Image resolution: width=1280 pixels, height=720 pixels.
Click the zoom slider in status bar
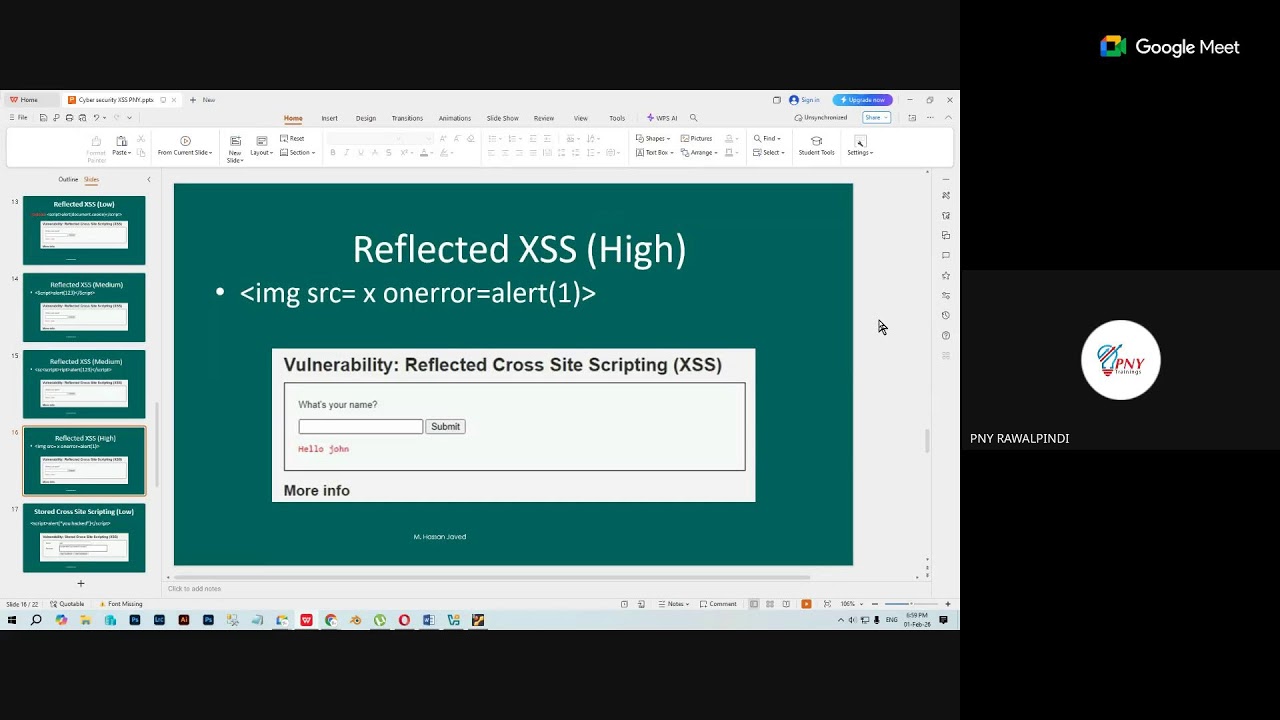coord(911,604)
